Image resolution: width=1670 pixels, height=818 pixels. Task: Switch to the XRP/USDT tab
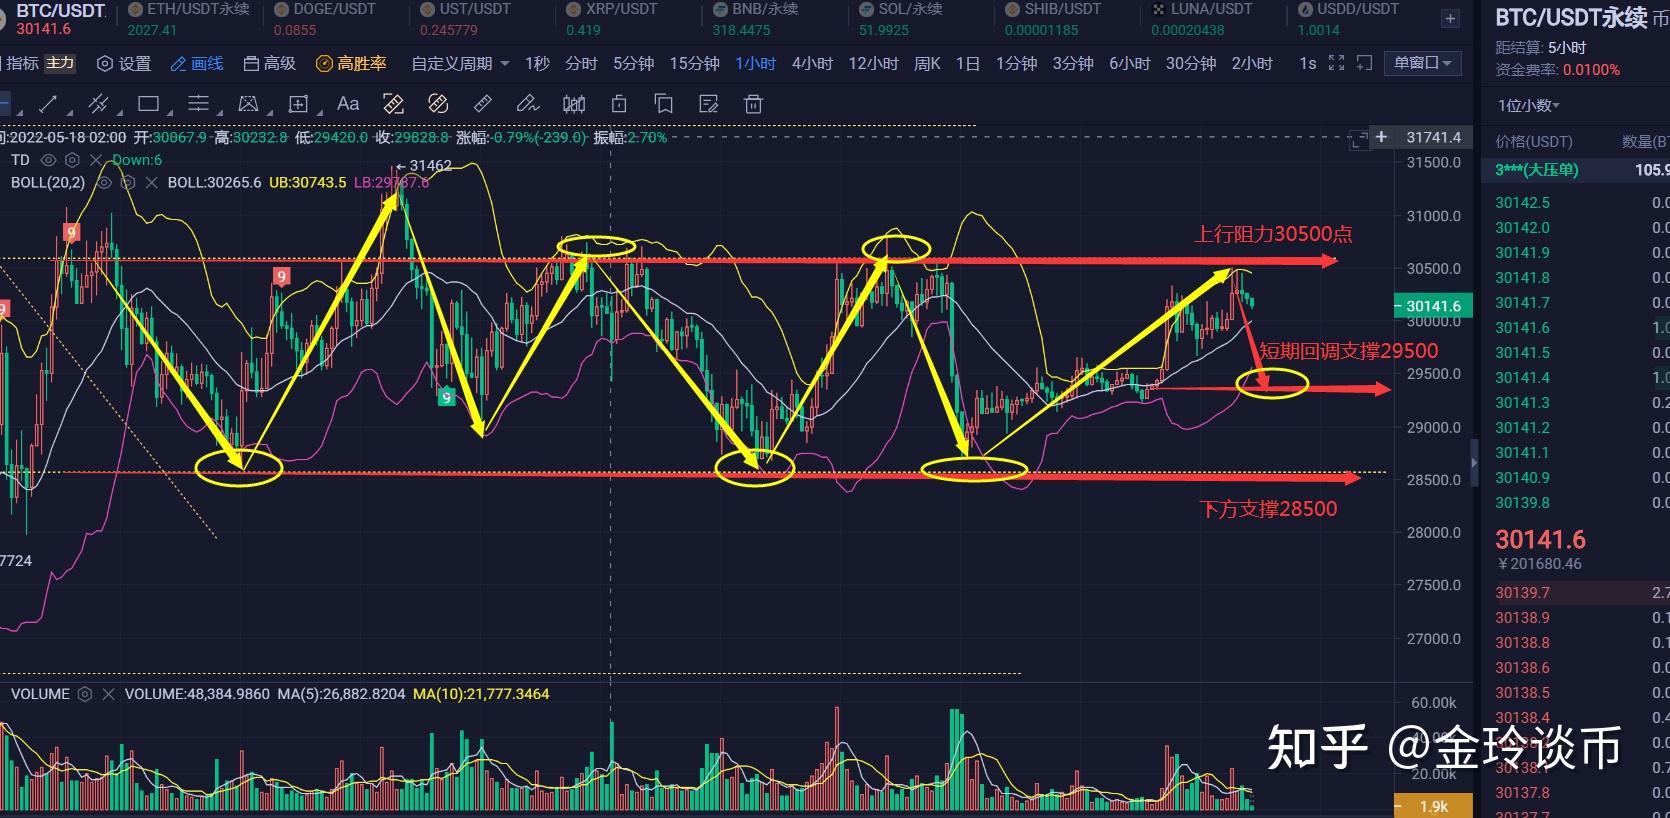pos(612,19)
